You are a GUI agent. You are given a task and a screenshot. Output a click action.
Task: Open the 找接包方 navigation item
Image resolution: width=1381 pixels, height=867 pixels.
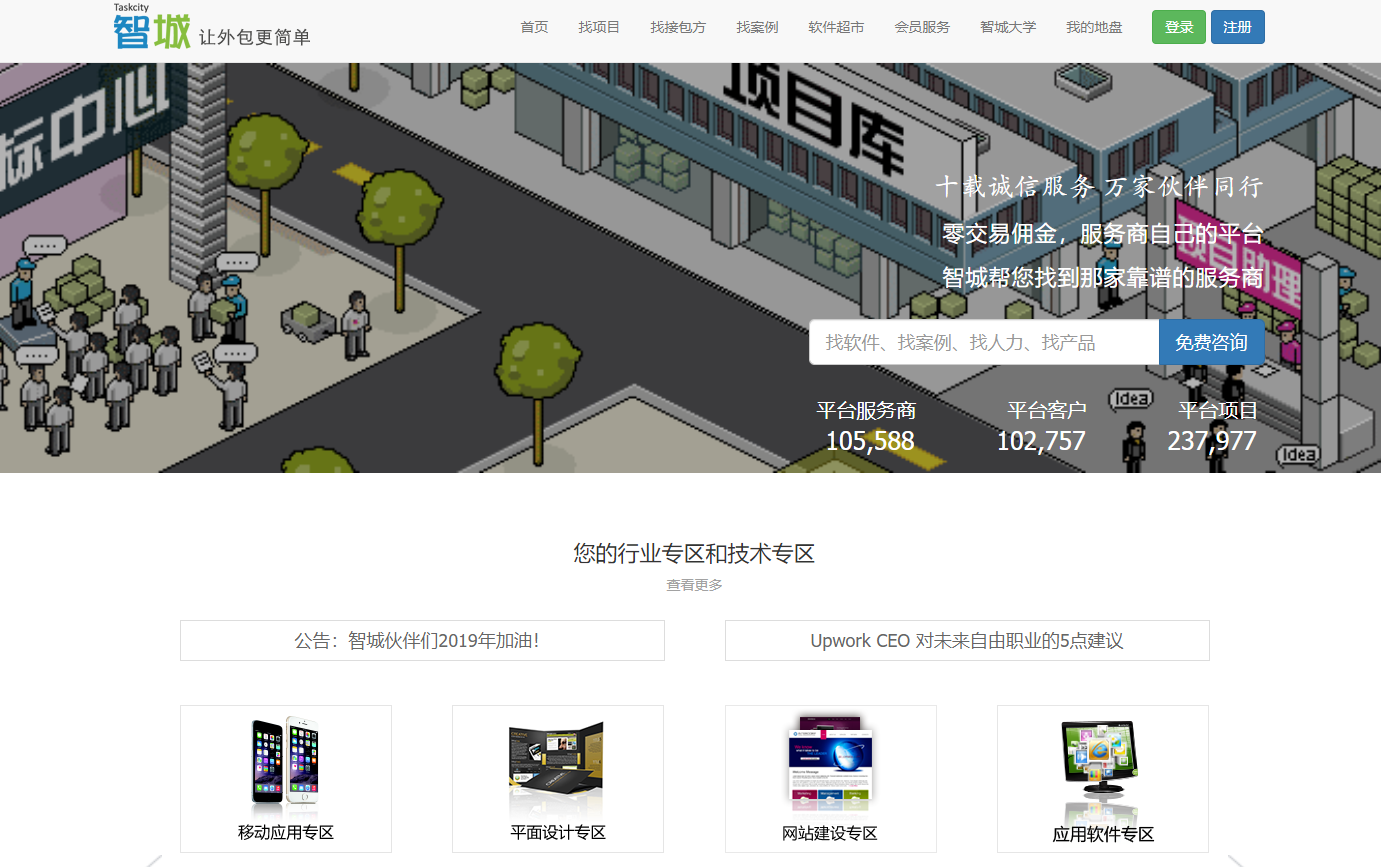tap(677, 27)
